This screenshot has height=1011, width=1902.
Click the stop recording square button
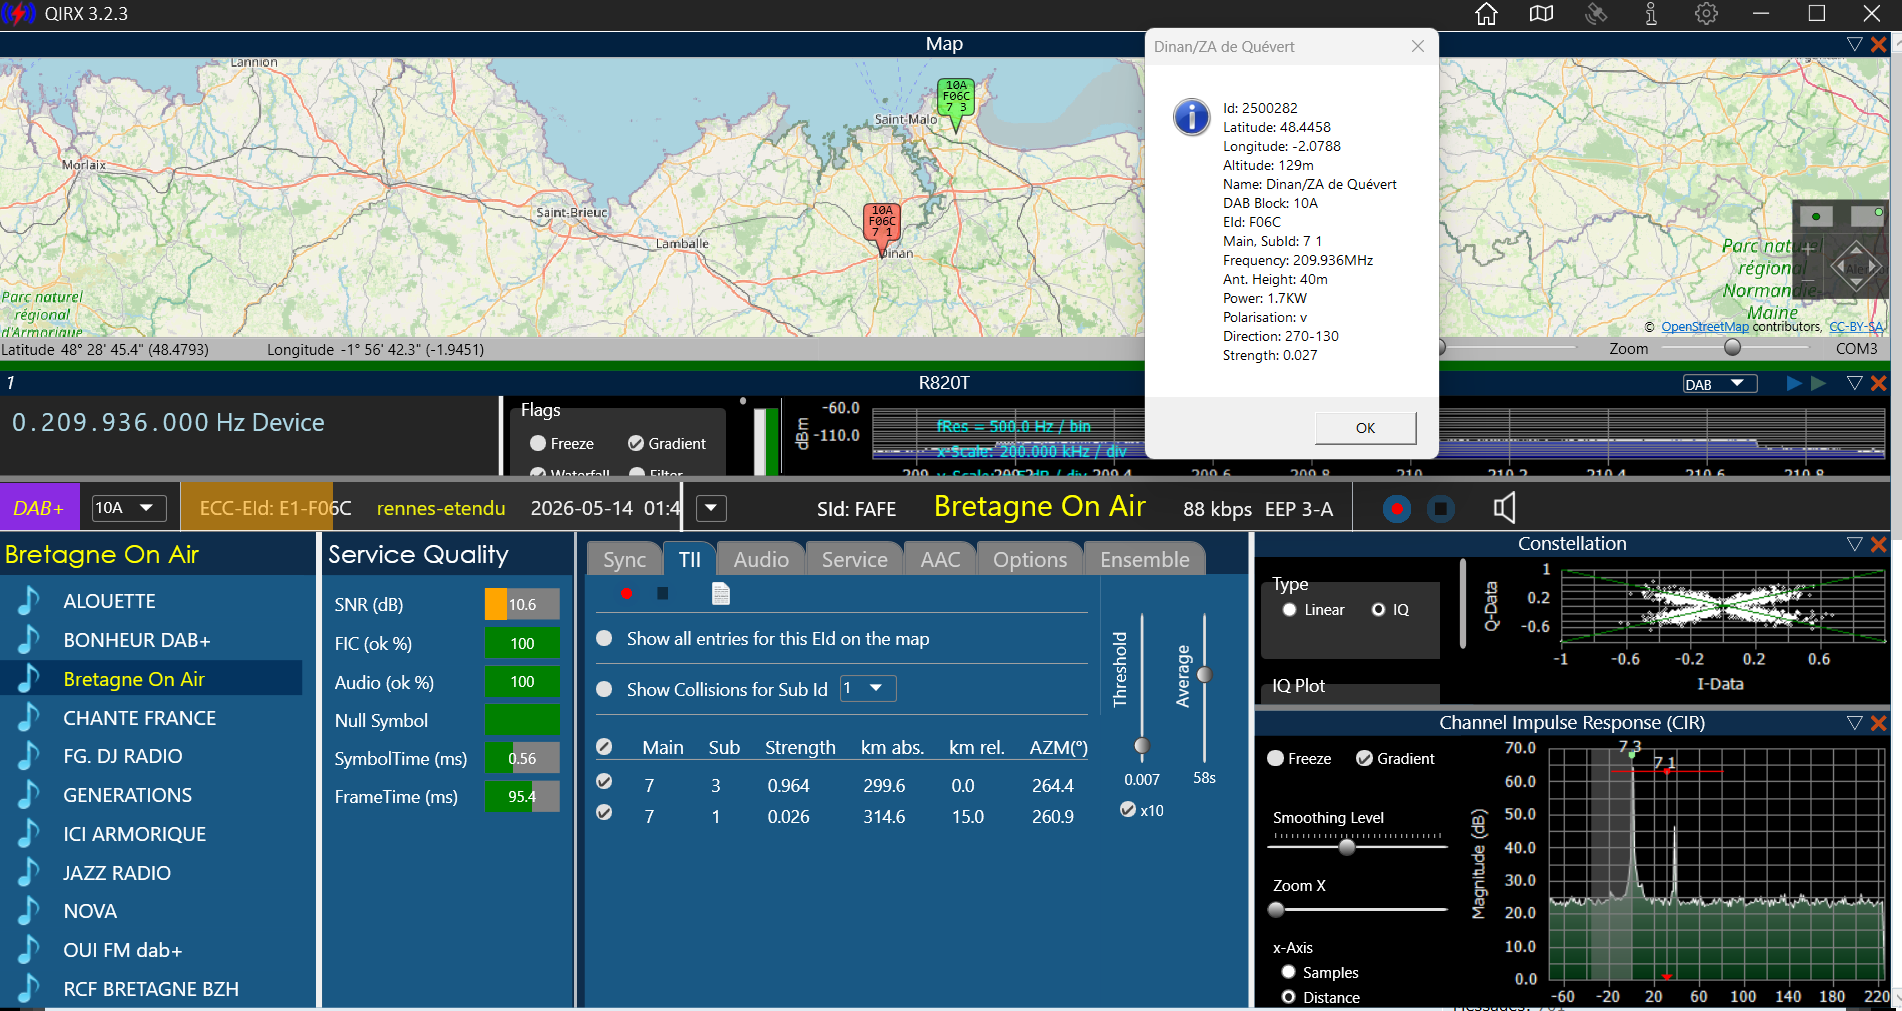click(1440, 509)
